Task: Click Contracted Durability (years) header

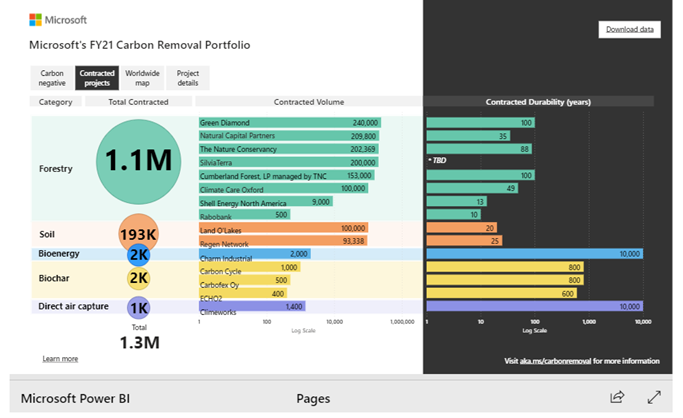Action: [538, 102]
